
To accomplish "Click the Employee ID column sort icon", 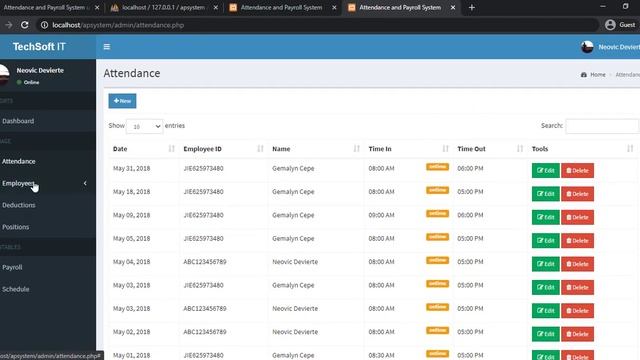I will (x=260, y=149).
